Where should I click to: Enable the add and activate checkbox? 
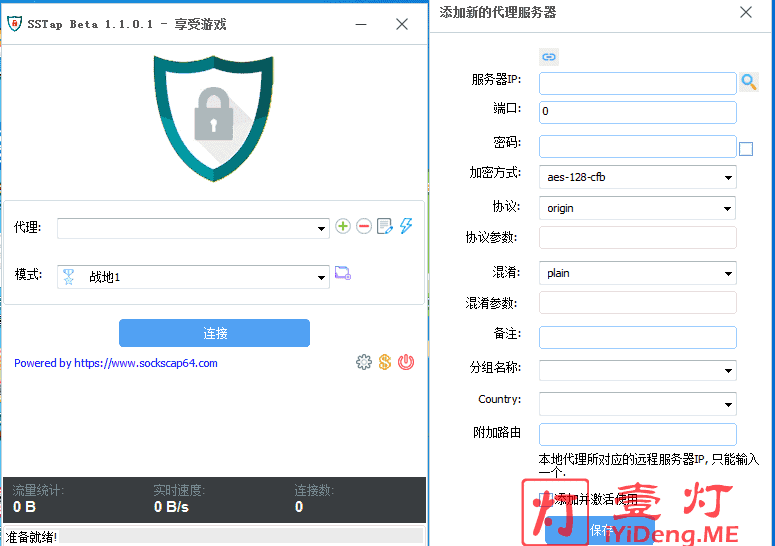[x=545, y=498]
